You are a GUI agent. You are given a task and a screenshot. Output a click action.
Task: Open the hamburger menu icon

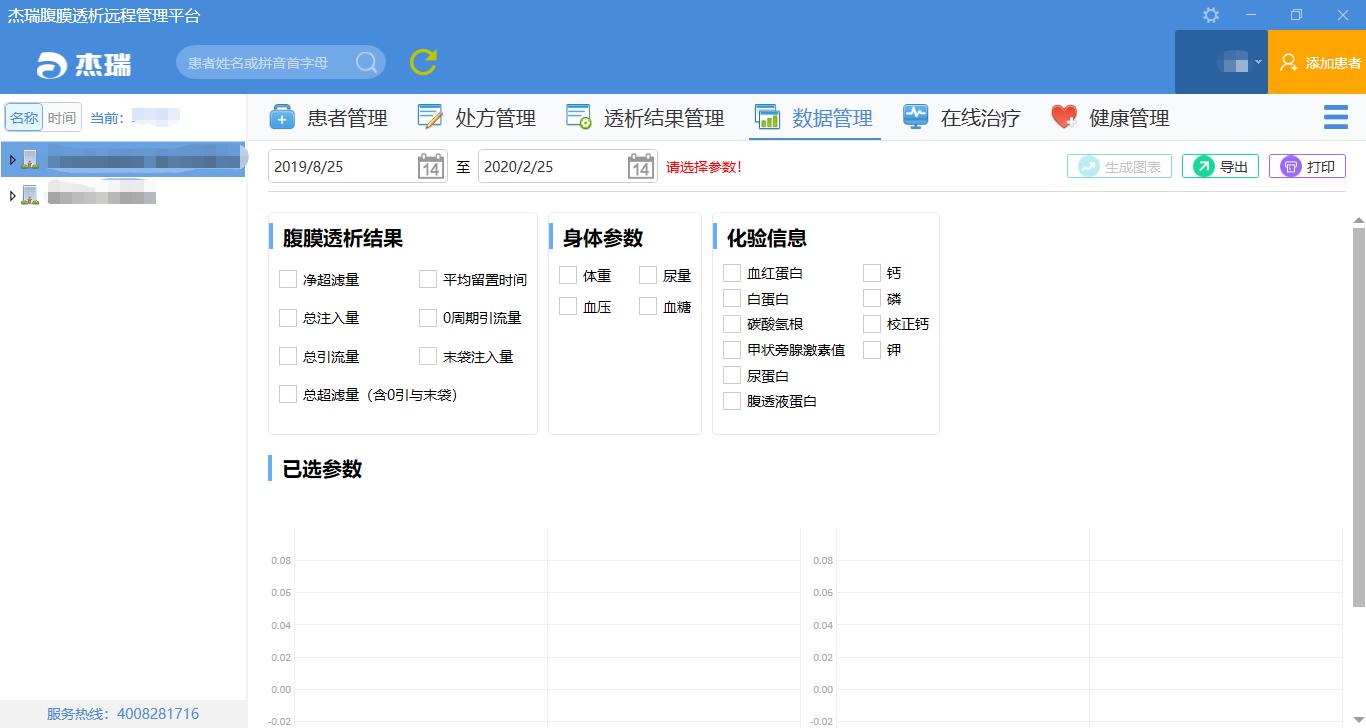coord(1335,118)
